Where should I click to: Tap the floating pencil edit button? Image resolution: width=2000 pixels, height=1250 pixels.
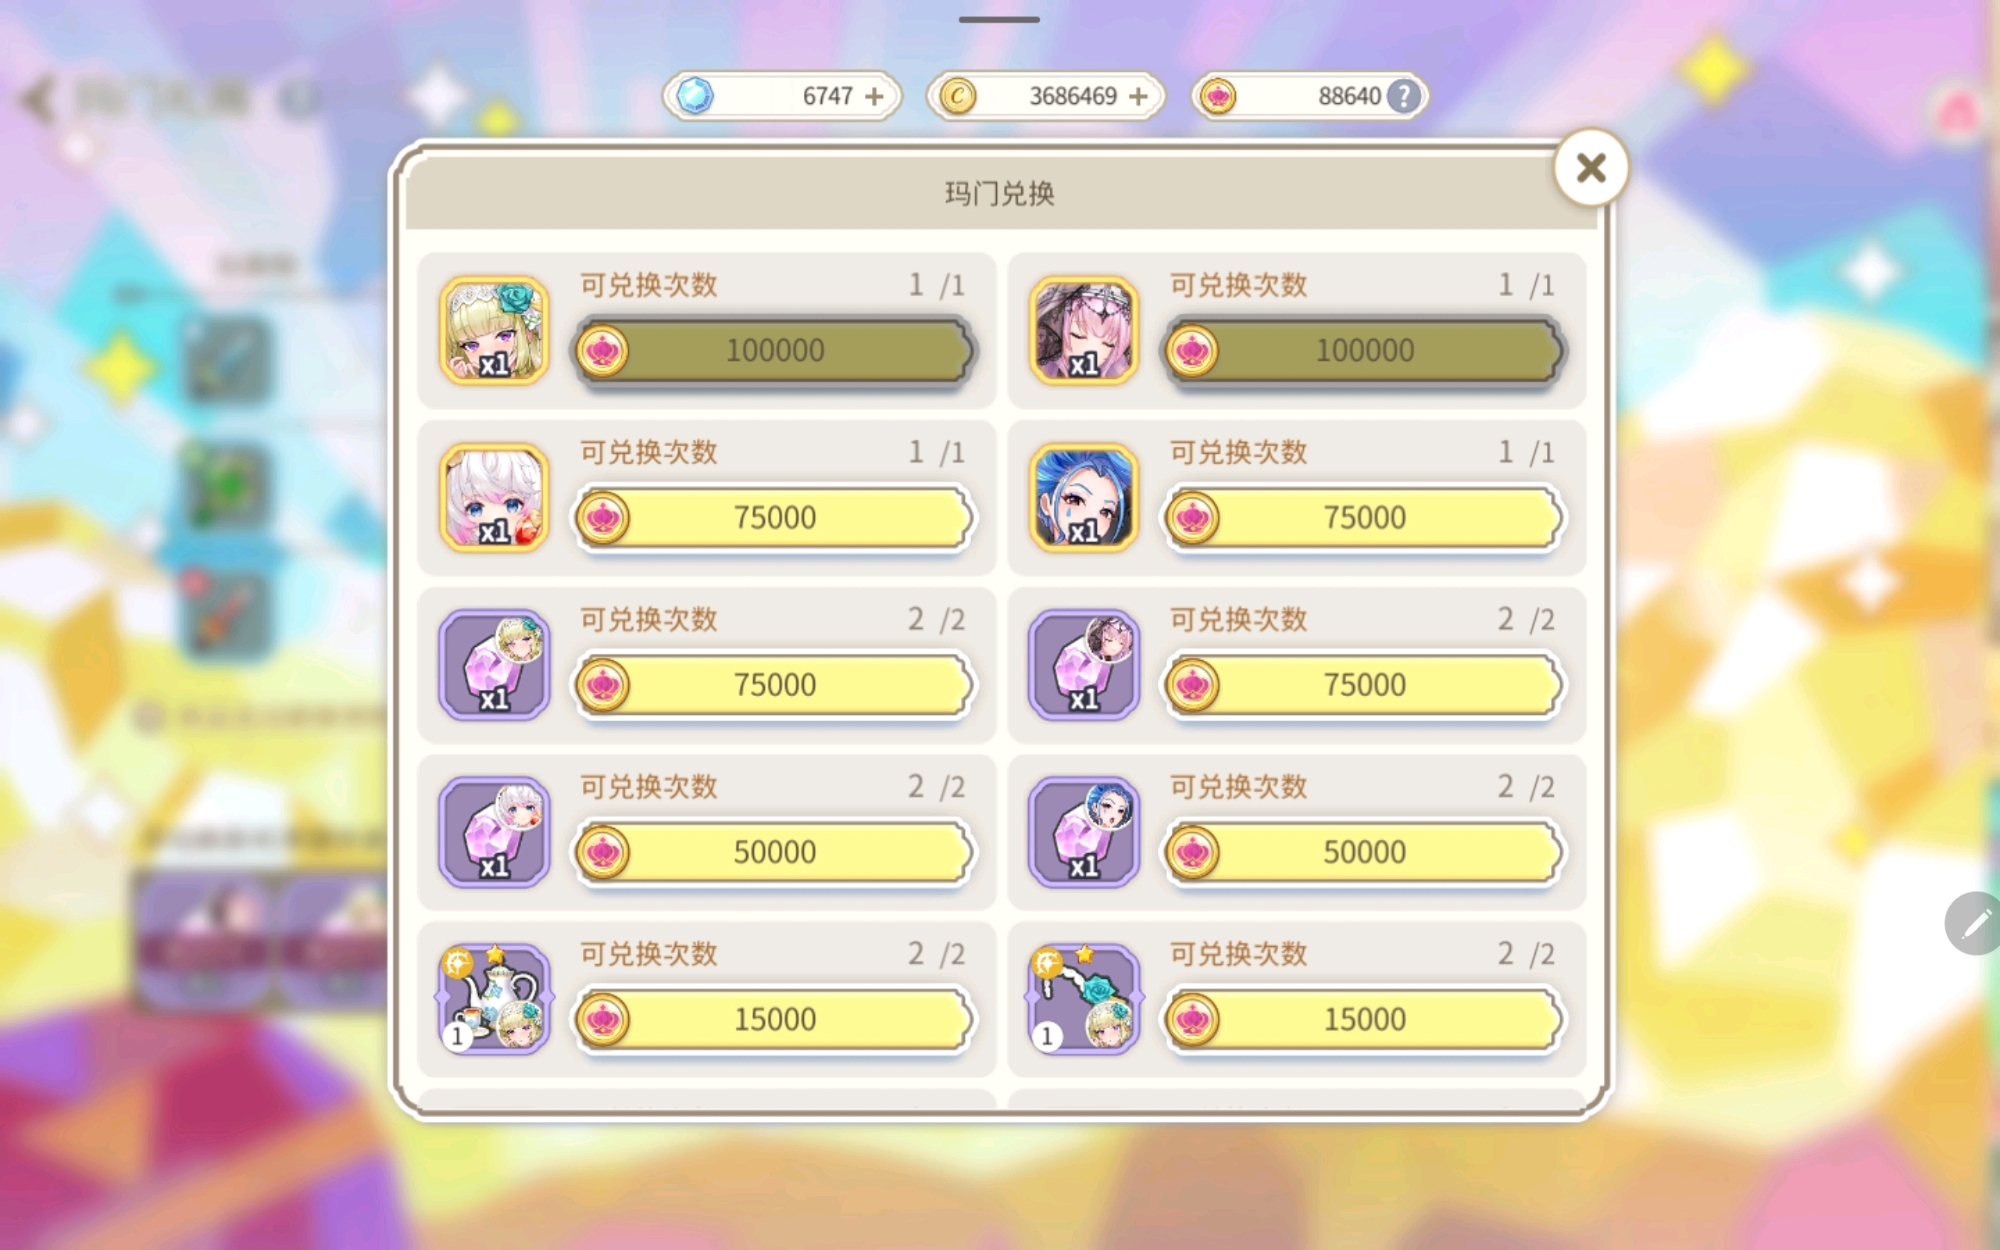(1974, 923)
